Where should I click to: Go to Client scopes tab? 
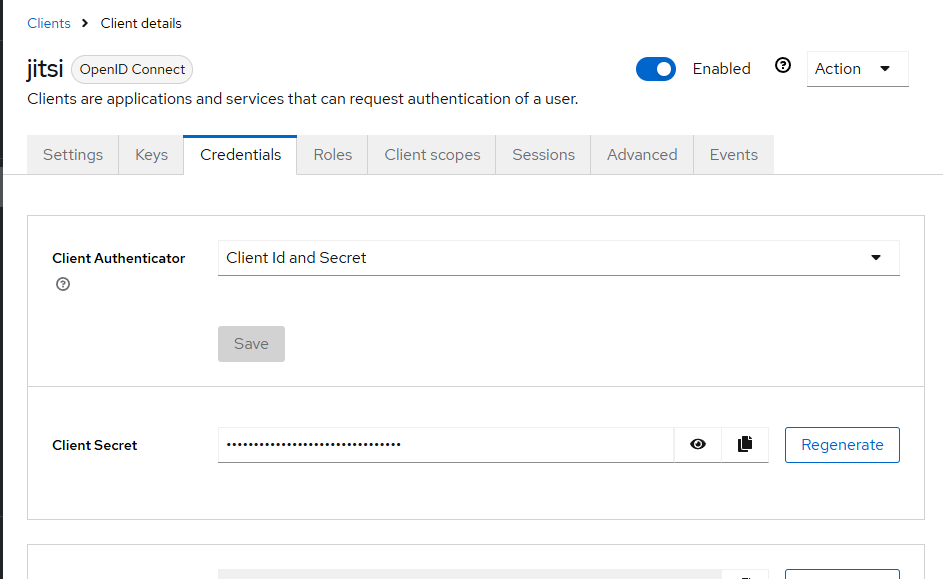coord(432,155)
